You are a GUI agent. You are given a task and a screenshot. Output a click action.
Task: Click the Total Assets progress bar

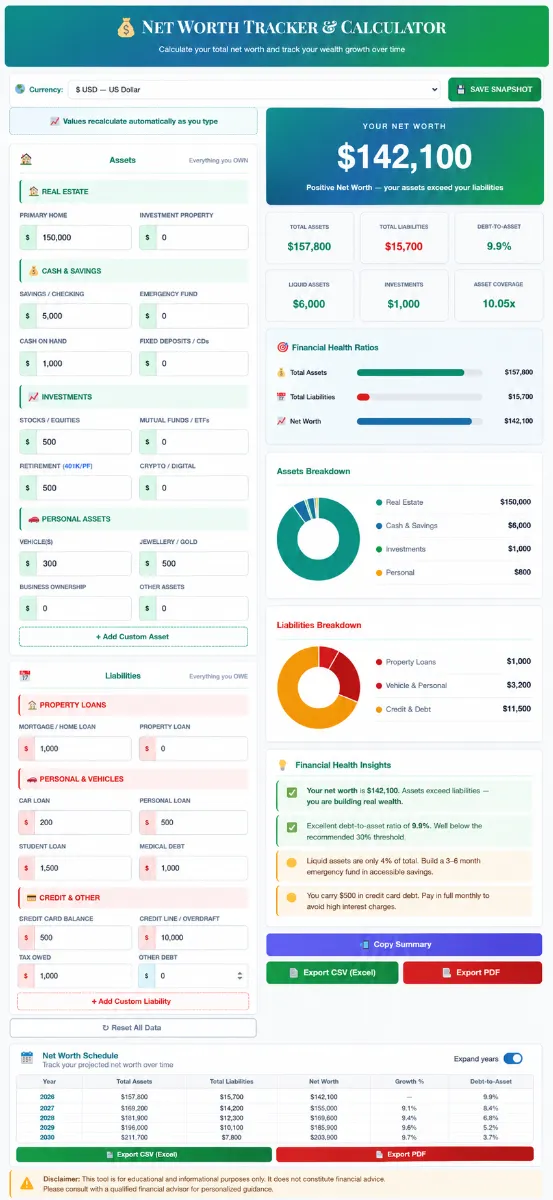419,372
